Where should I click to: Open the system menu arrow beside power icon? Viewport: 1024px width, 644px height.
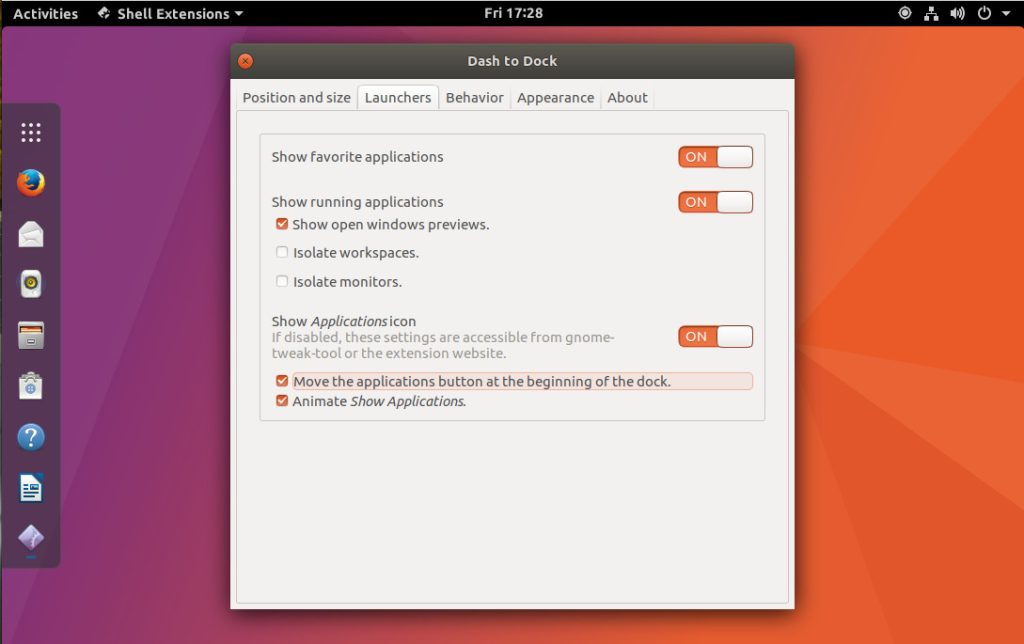click(1006, 14)
